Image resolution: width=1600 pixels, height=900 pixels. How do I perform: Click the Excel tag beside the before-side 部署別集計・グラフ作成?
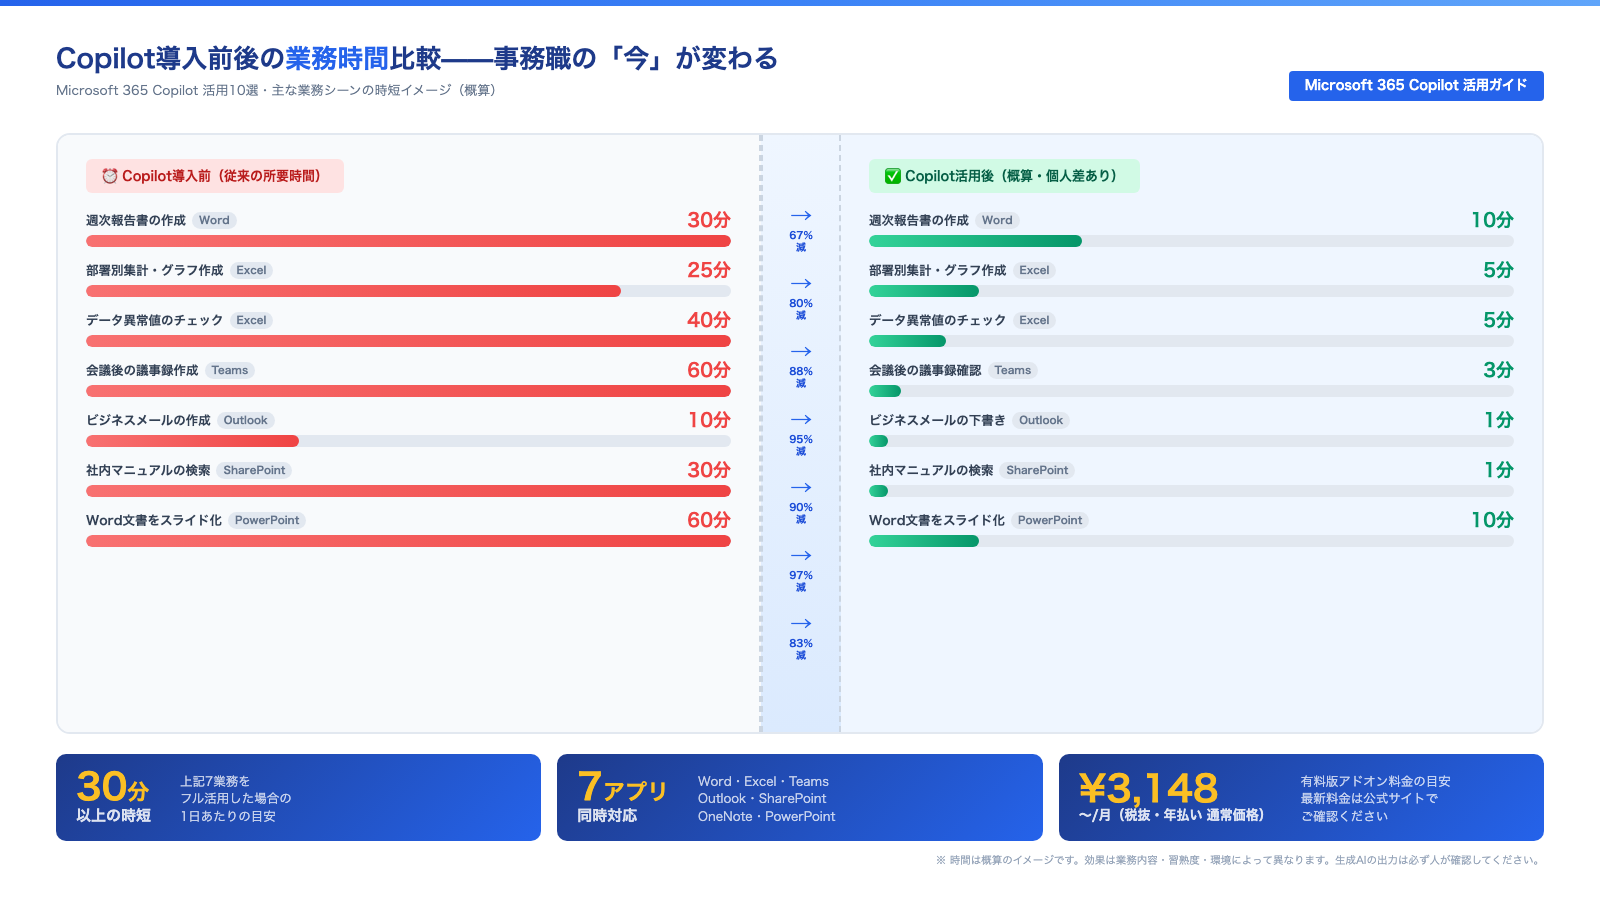point(252,270)
